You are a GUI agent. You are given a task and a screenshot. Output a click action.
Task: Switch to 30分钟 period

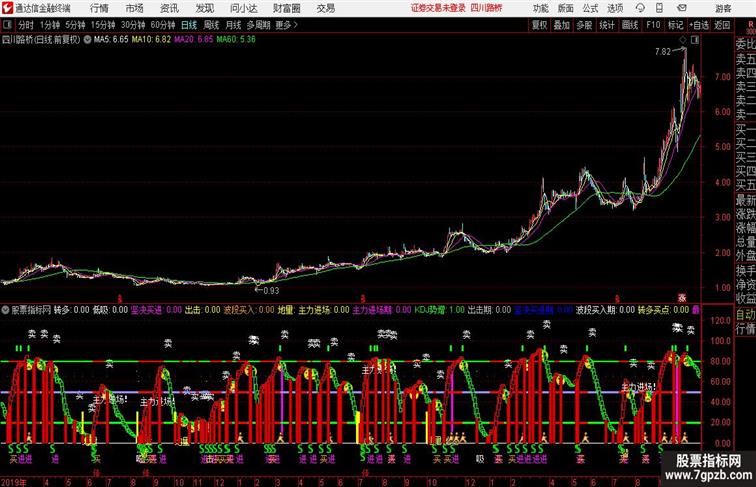click(133, 25)
